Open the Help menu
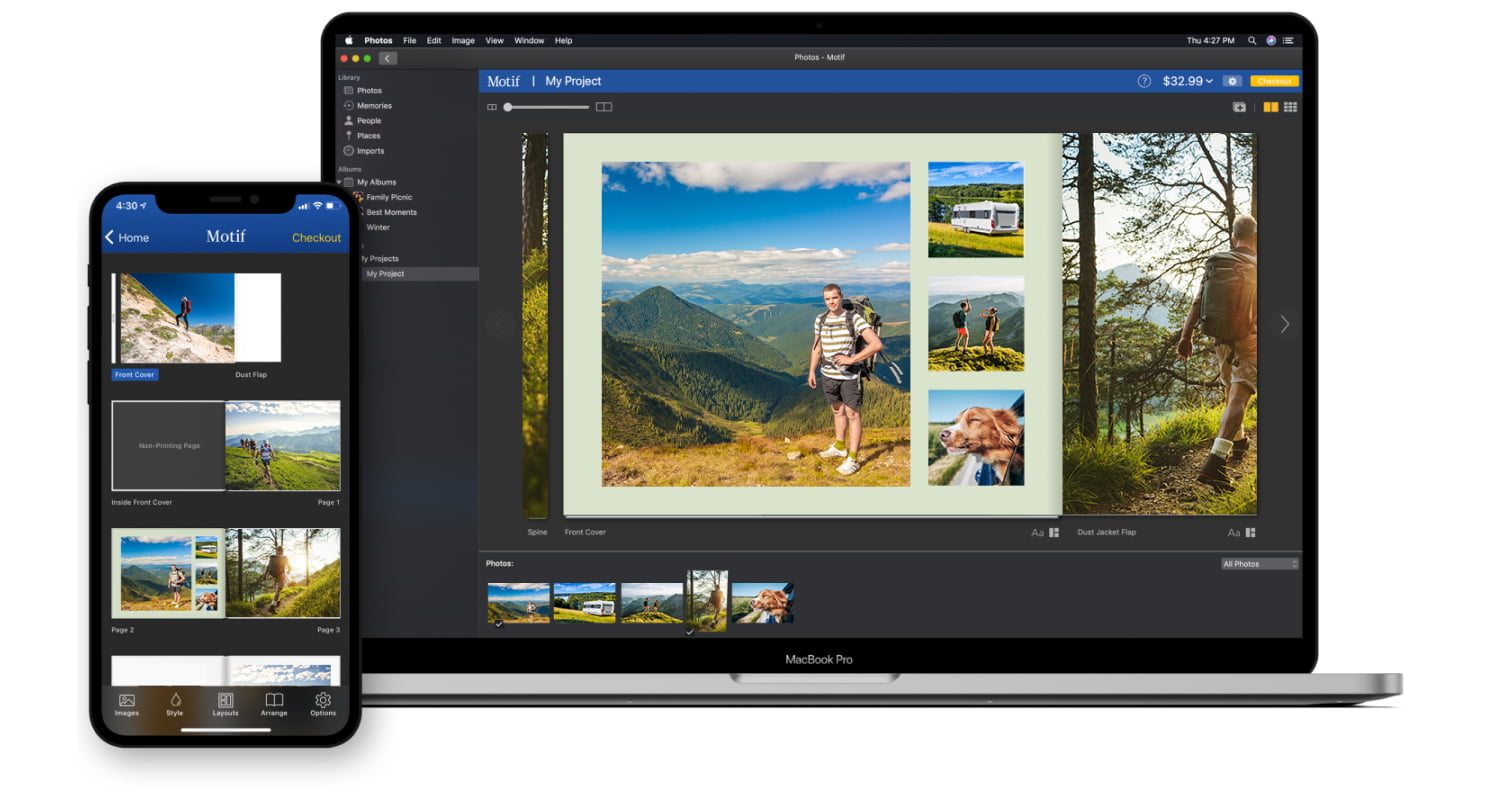The width and height of the screenshot is (1486, 793). pos(564,41)
